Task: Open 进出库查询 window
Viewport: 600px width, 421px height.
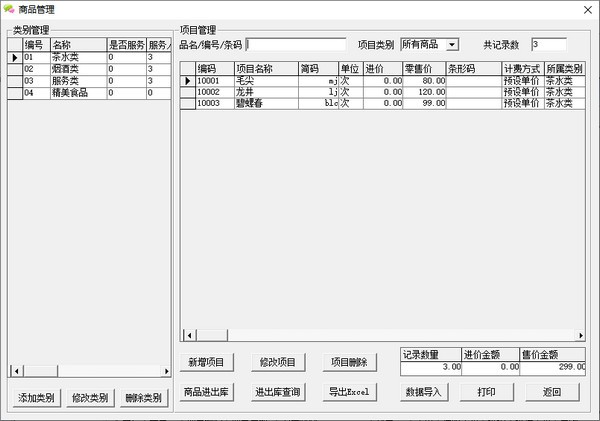Action: (277, 392)
